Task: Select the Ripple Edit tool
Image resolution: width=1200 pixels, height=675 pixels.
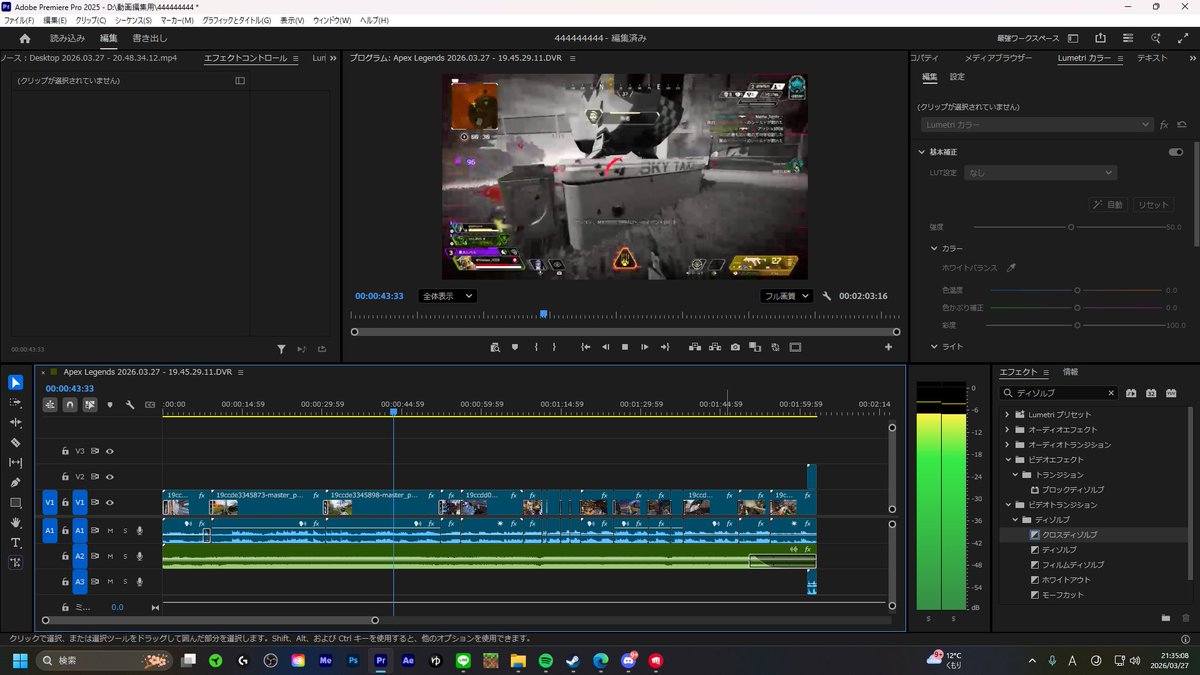Action: tap(15, 422)
